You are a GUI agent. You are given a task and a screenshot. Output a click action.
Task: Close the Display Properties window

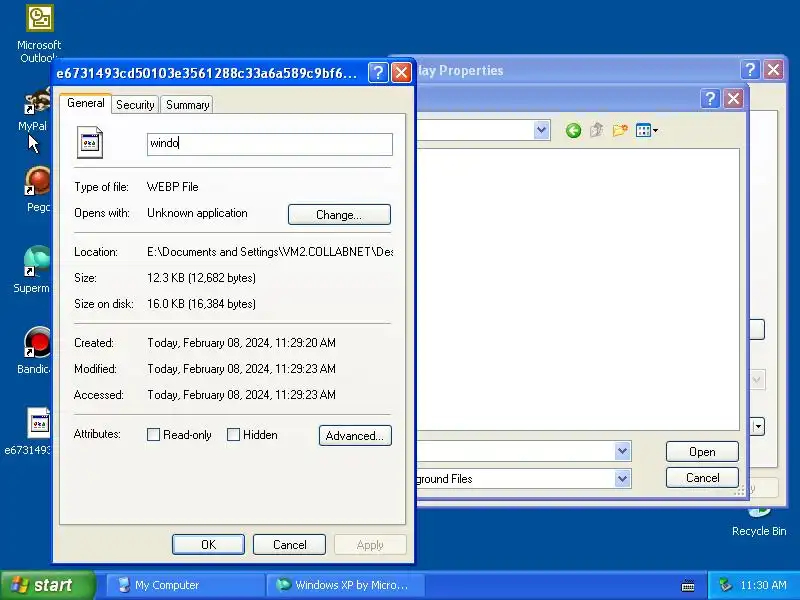click(773, 69)
